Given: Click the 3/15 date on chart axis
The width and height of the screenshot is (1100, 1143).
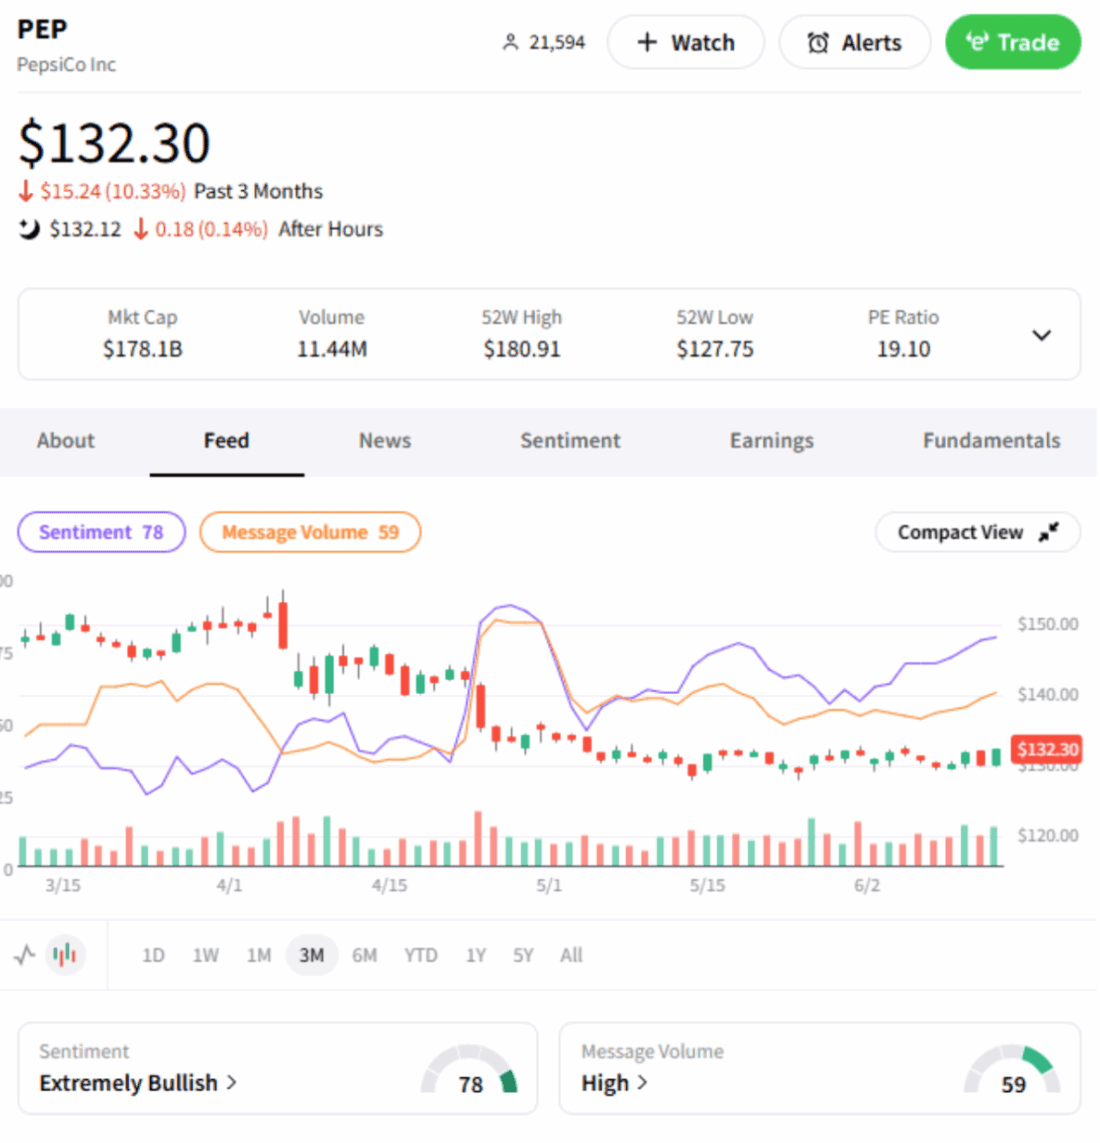Looking at the screenshot, I should (x=63, y=886).
